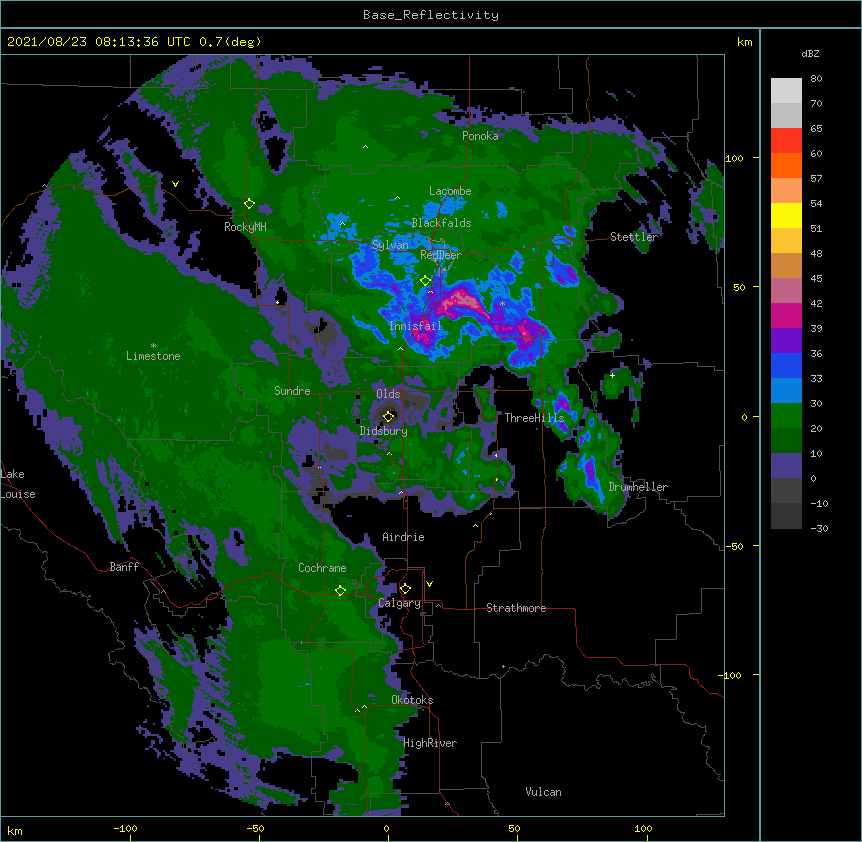Select the RockyMH label

(245, 227)
